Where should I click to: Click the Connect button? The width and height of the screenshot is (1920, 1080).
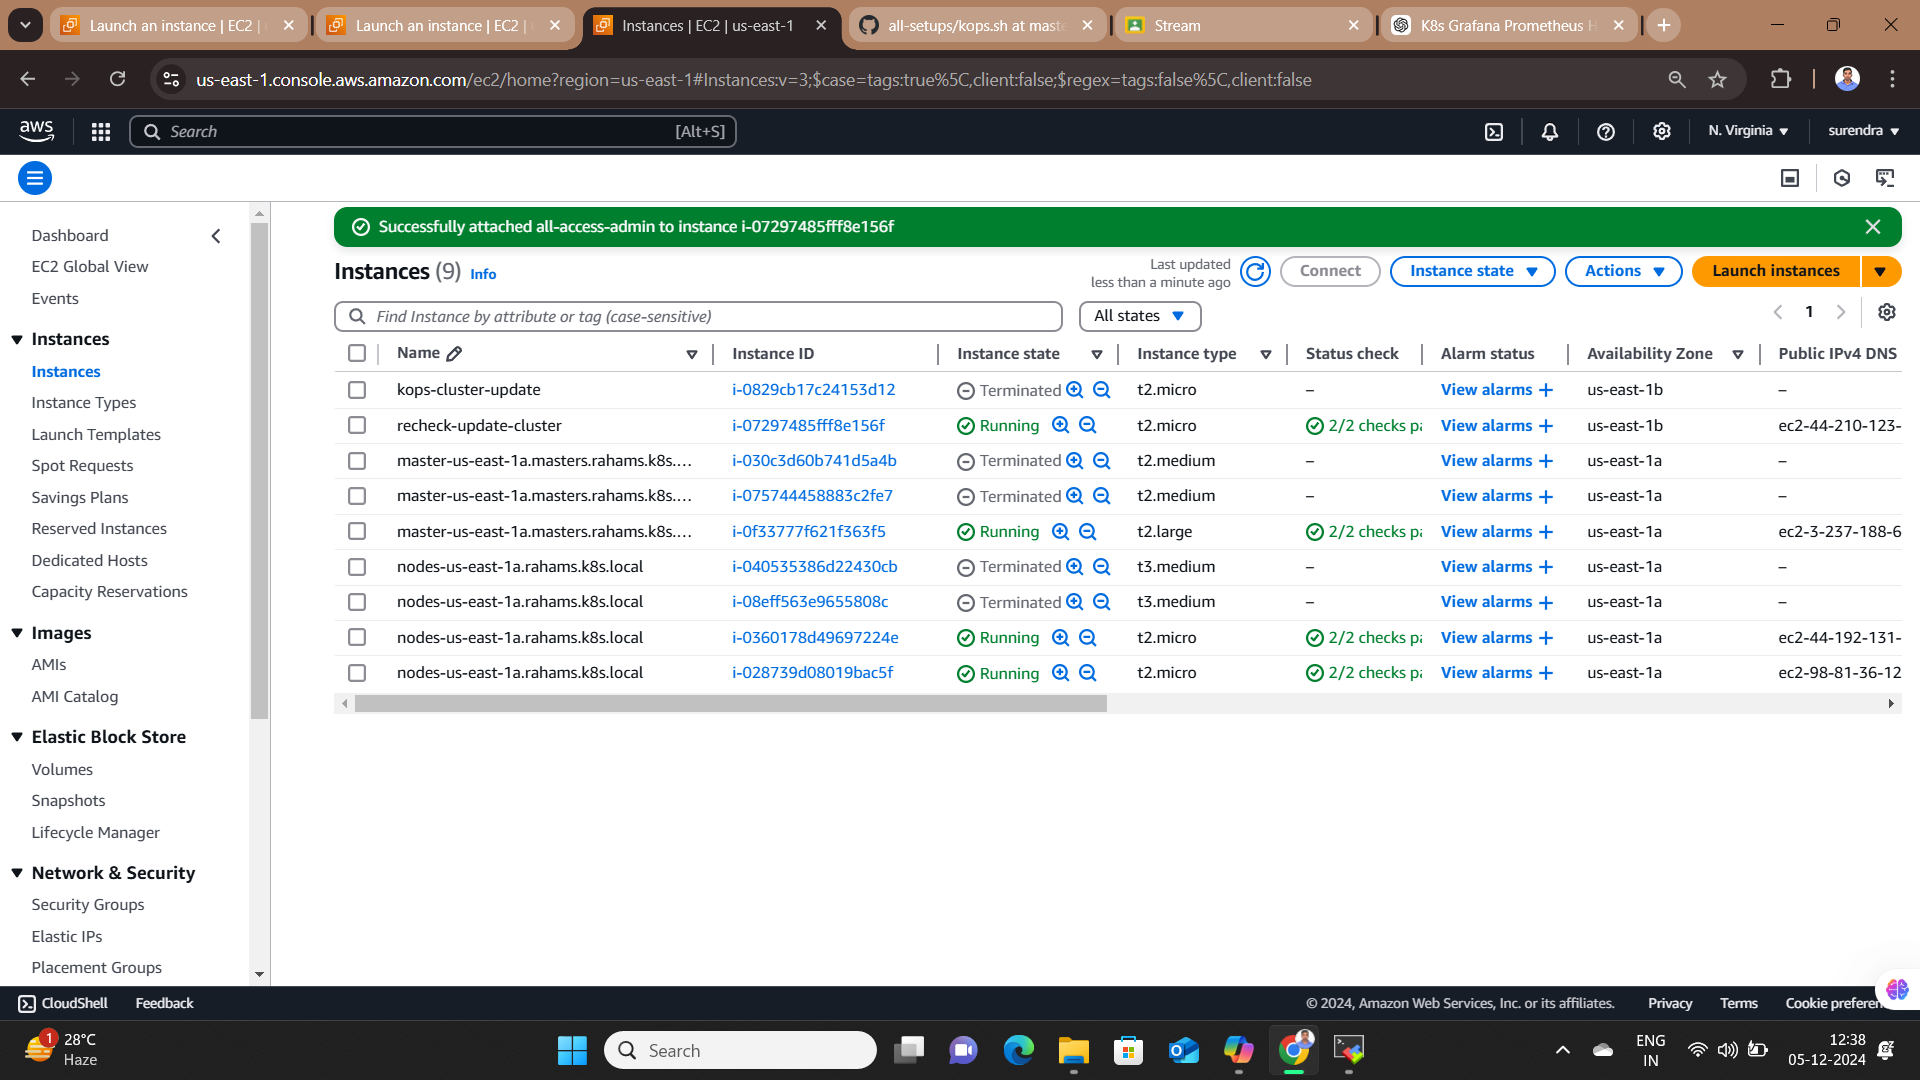click(x=1330, y=271)
